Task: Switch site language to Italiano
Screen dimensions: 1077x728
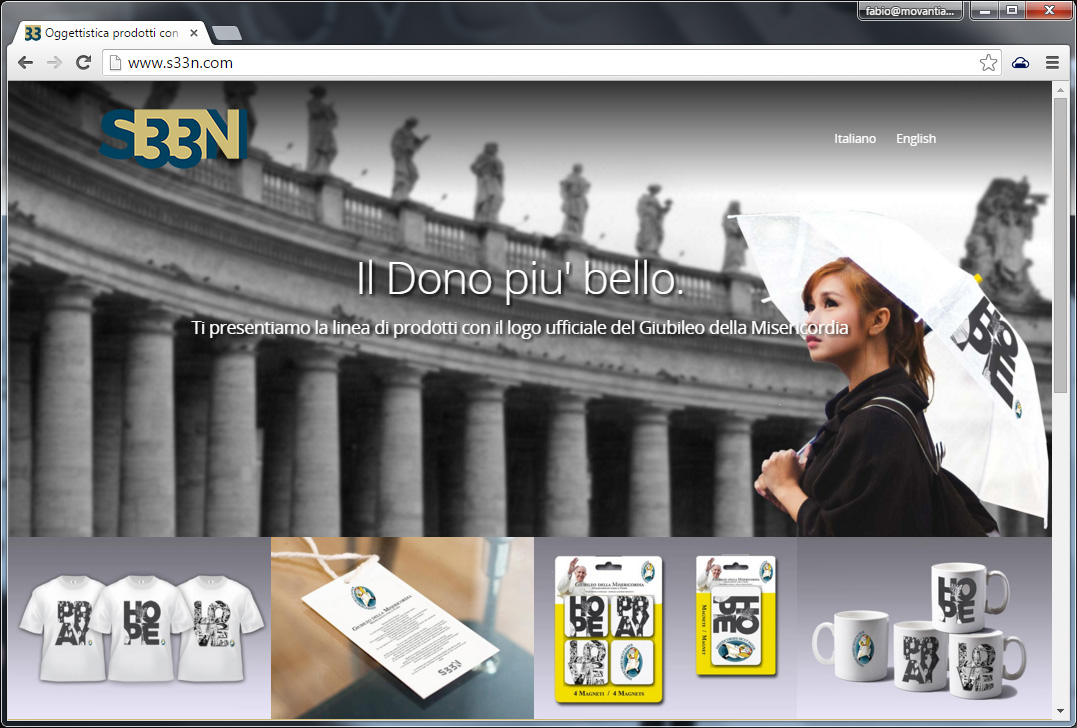Action: coord(855,139)
